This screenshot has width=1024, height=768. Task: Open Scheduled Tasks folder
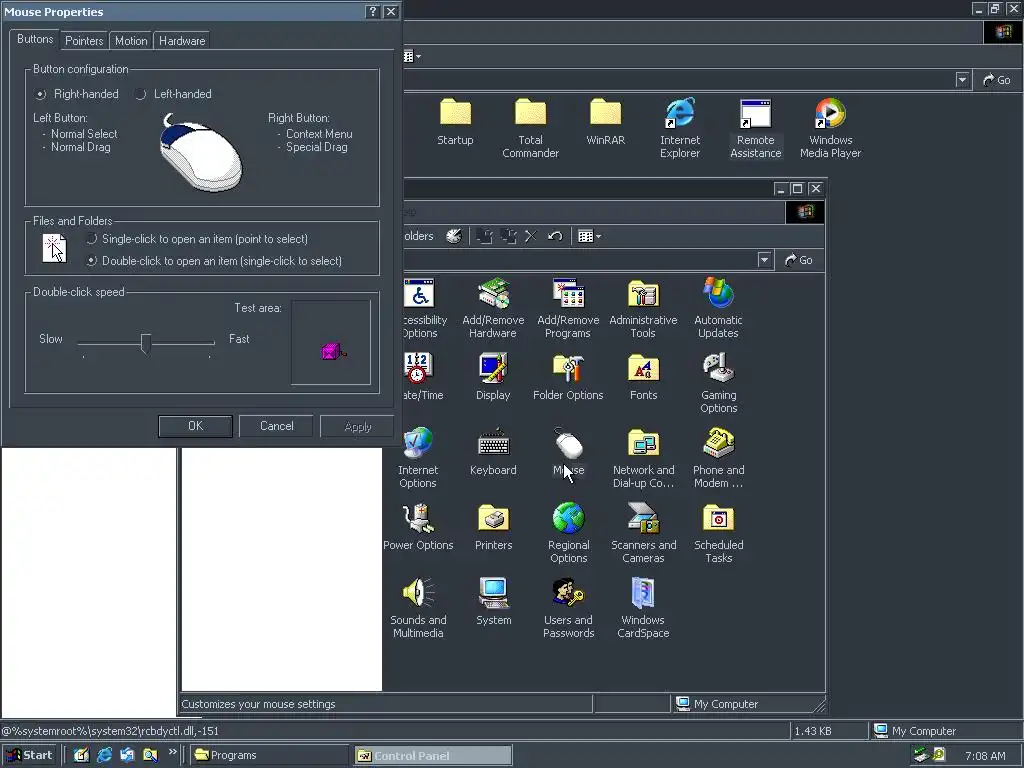click(718, 533)
